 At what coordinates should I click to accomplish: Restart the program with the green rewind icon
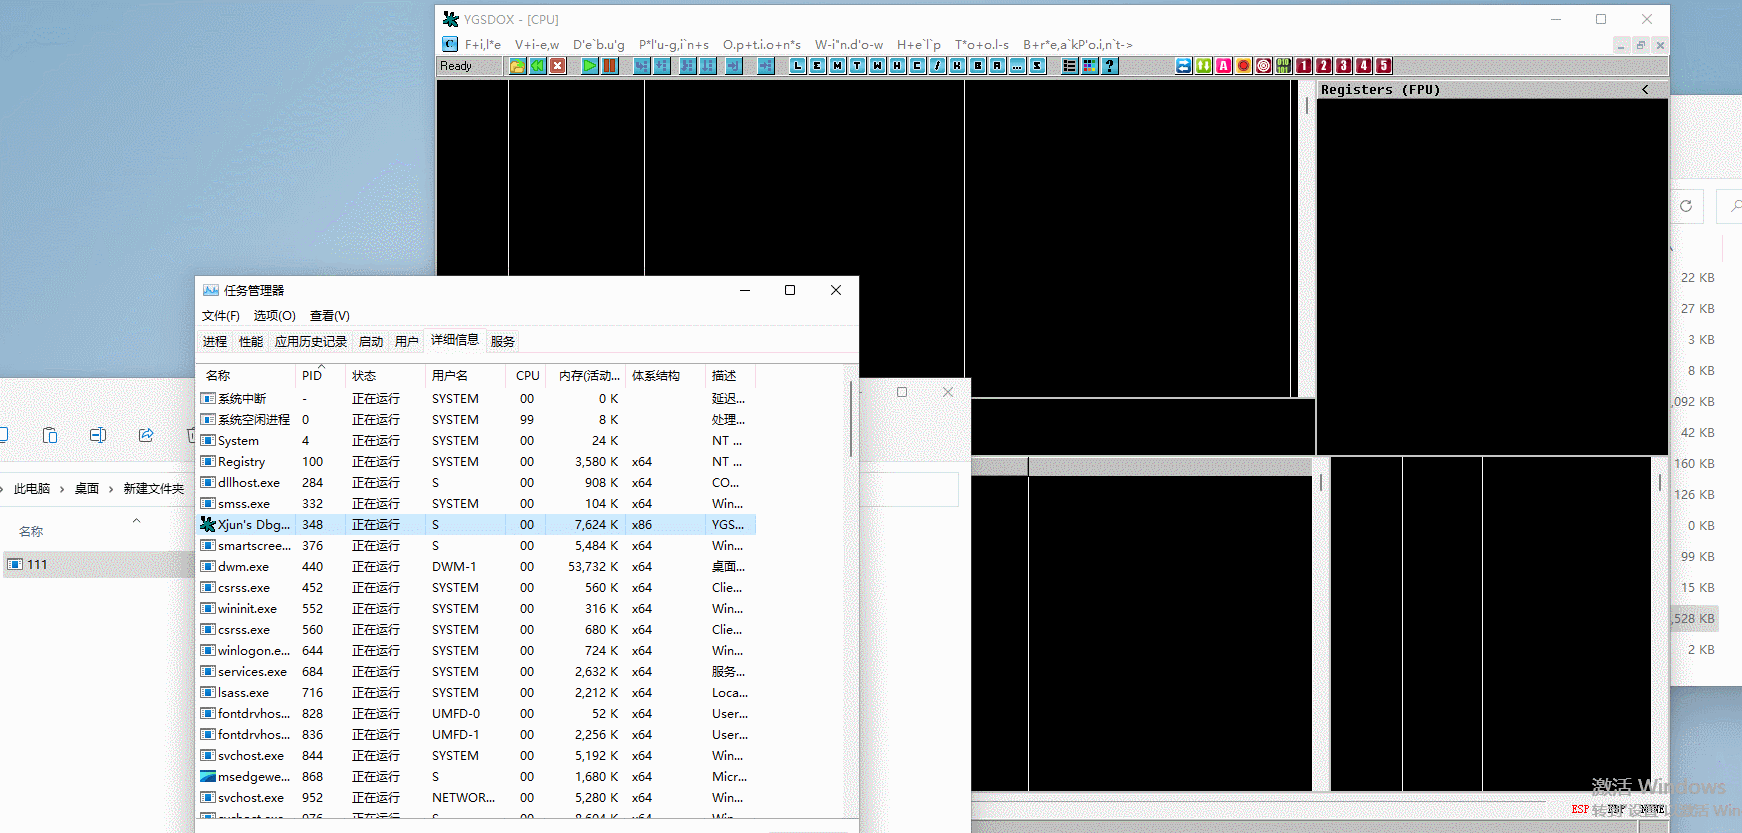538,66
